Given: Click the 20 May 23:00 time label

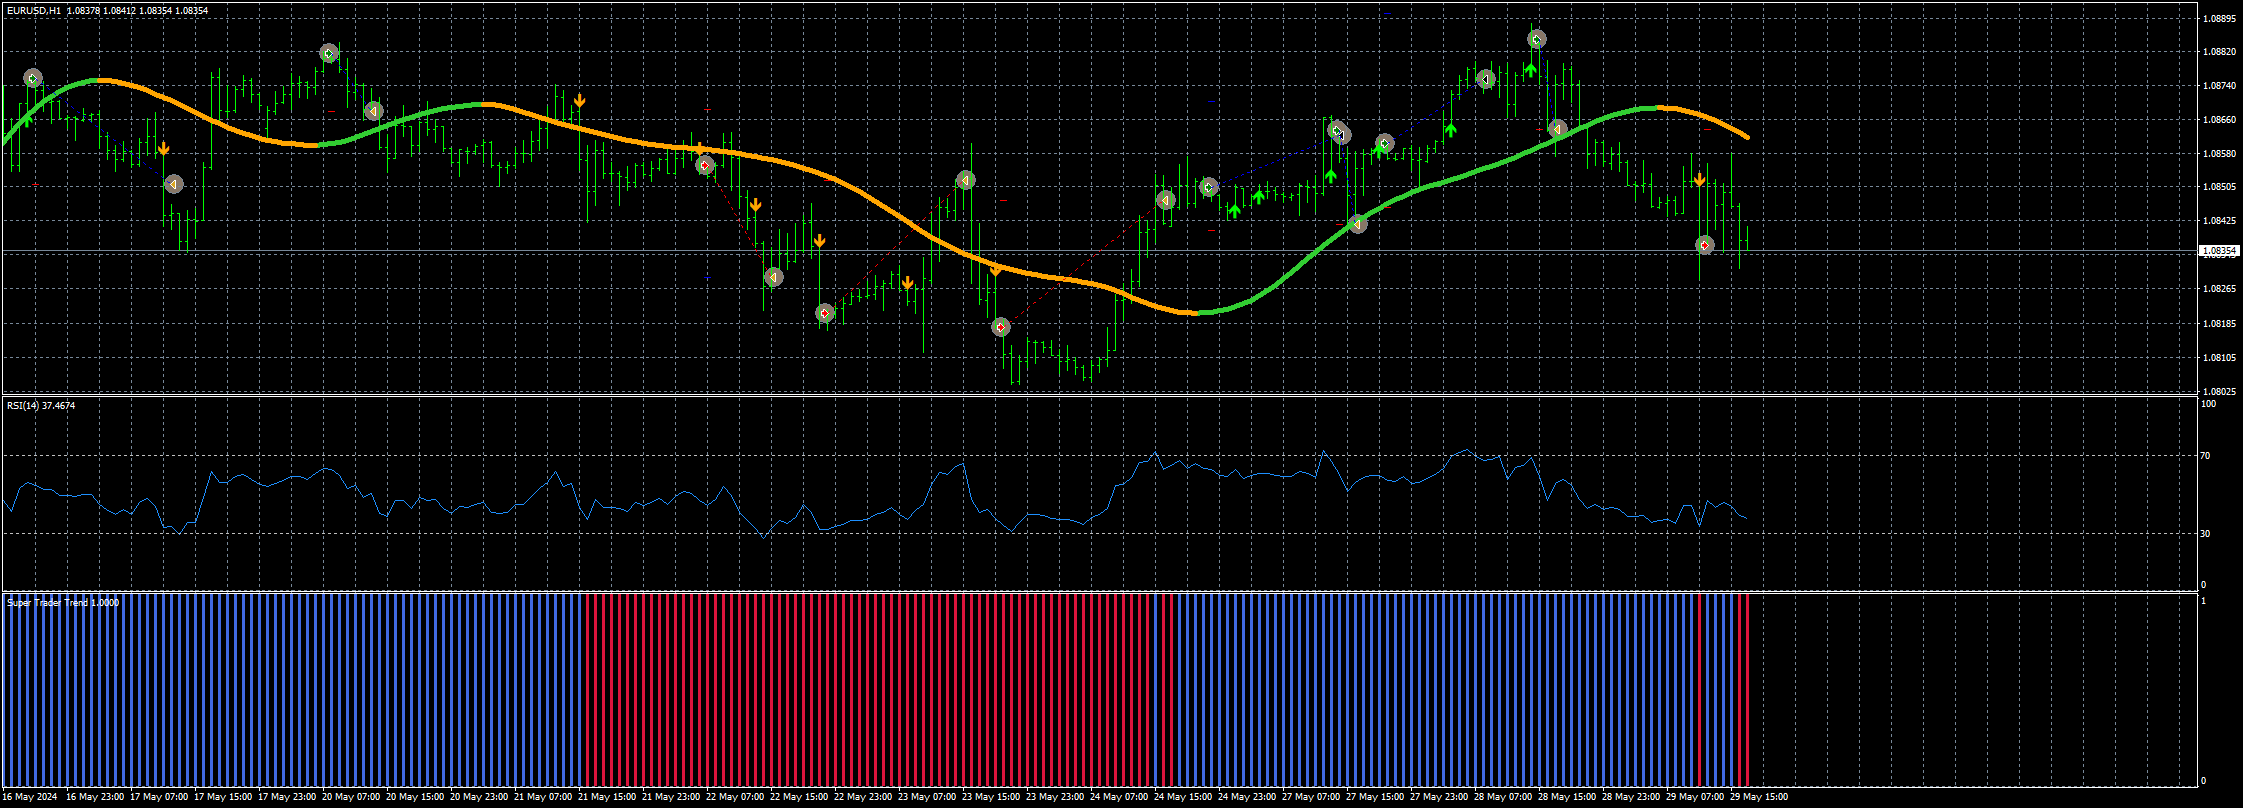Looking at the screenshot, I should (479, 797).
